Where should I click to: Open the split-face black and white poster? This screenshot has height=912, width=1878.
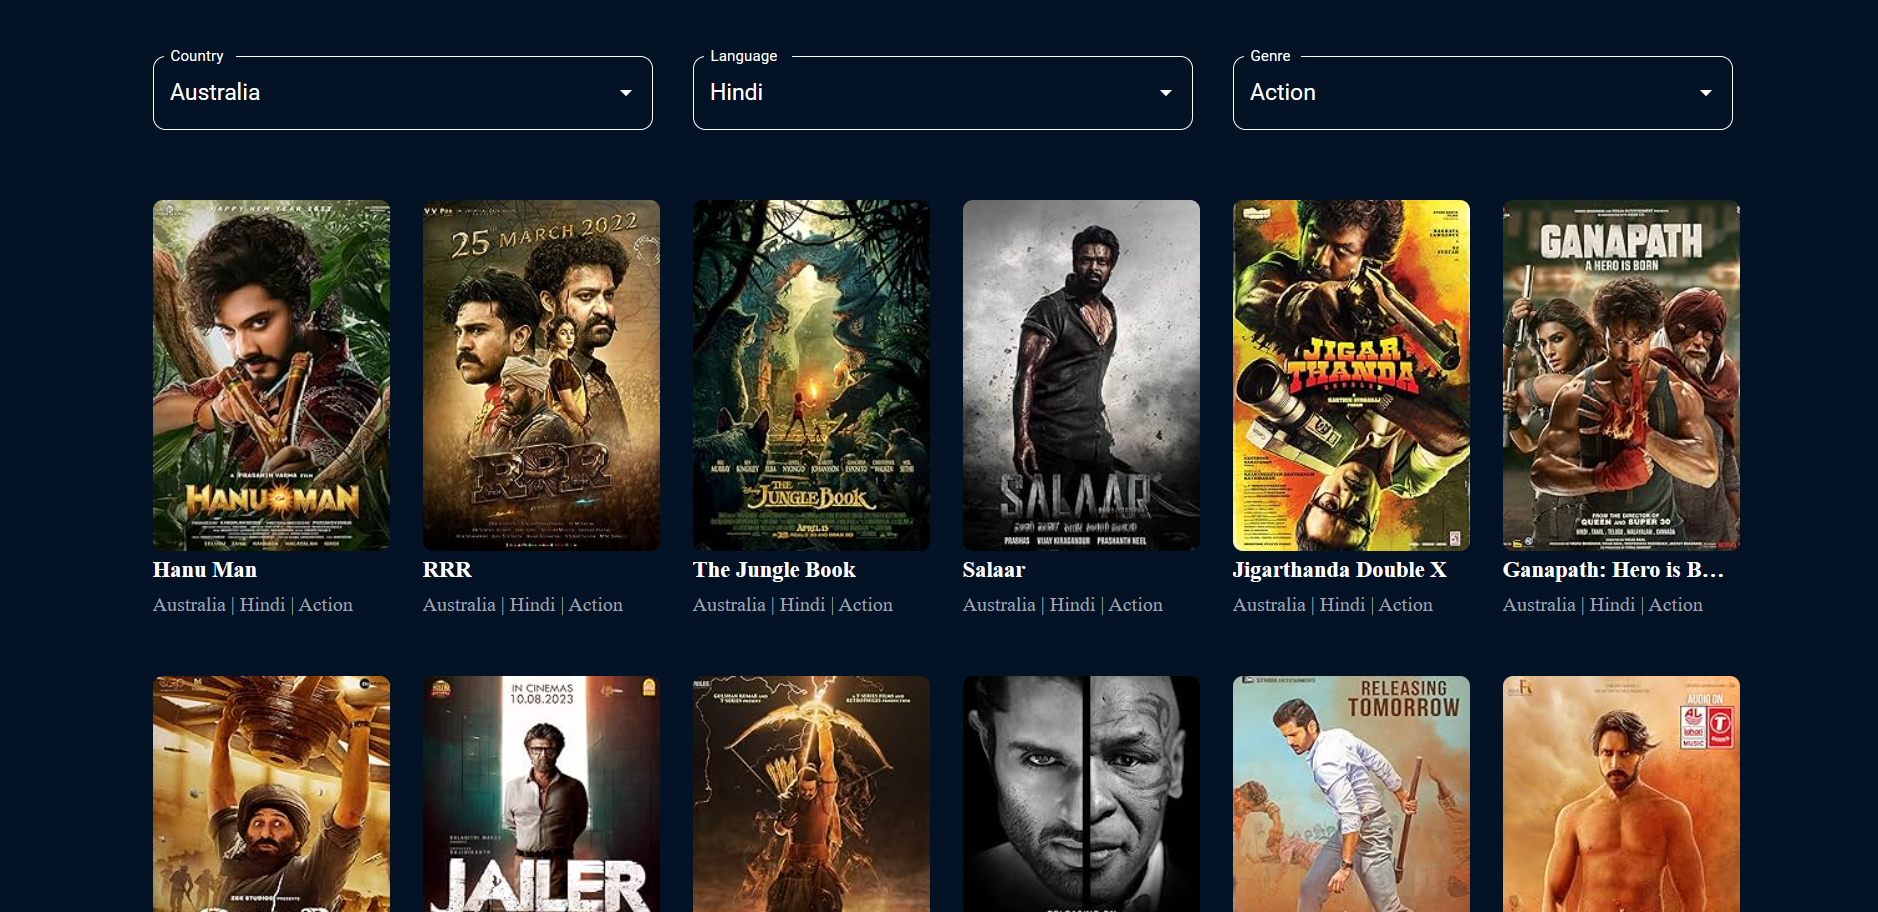point(1081,794)
